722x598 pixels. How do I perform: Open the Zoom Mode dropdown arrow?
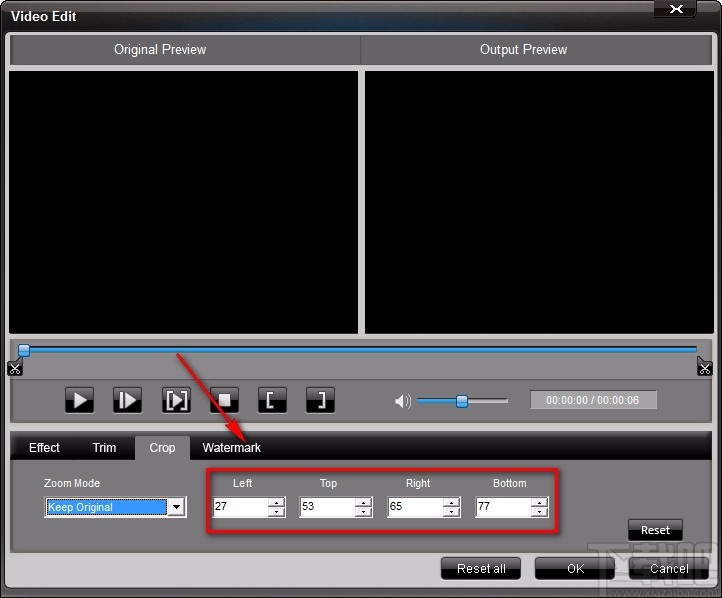coord(176,507)
